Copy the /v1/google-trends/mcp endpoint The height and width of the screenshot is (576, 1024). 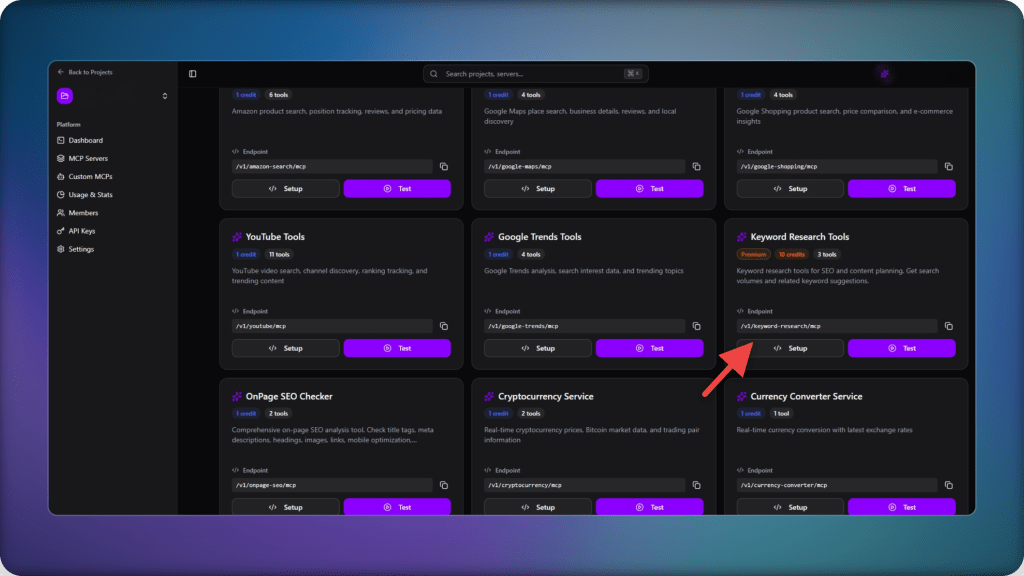point(696,326)
